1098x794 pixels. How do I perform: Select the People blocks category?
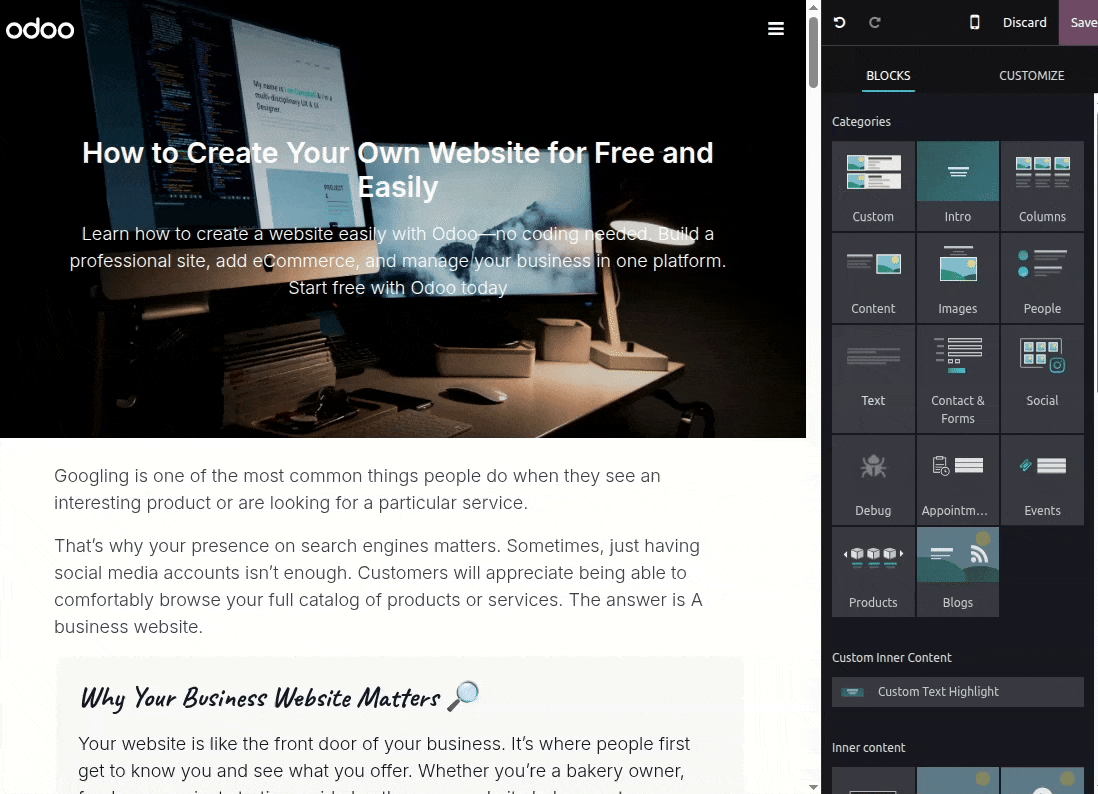[x=1042, y=278]
